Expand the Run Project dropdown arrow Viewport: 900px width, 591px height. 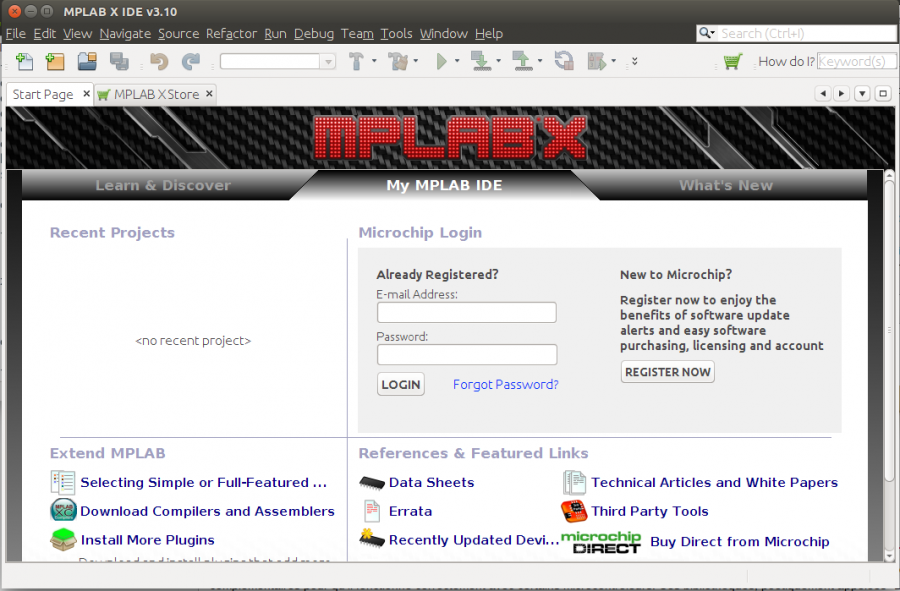(457, 61)
